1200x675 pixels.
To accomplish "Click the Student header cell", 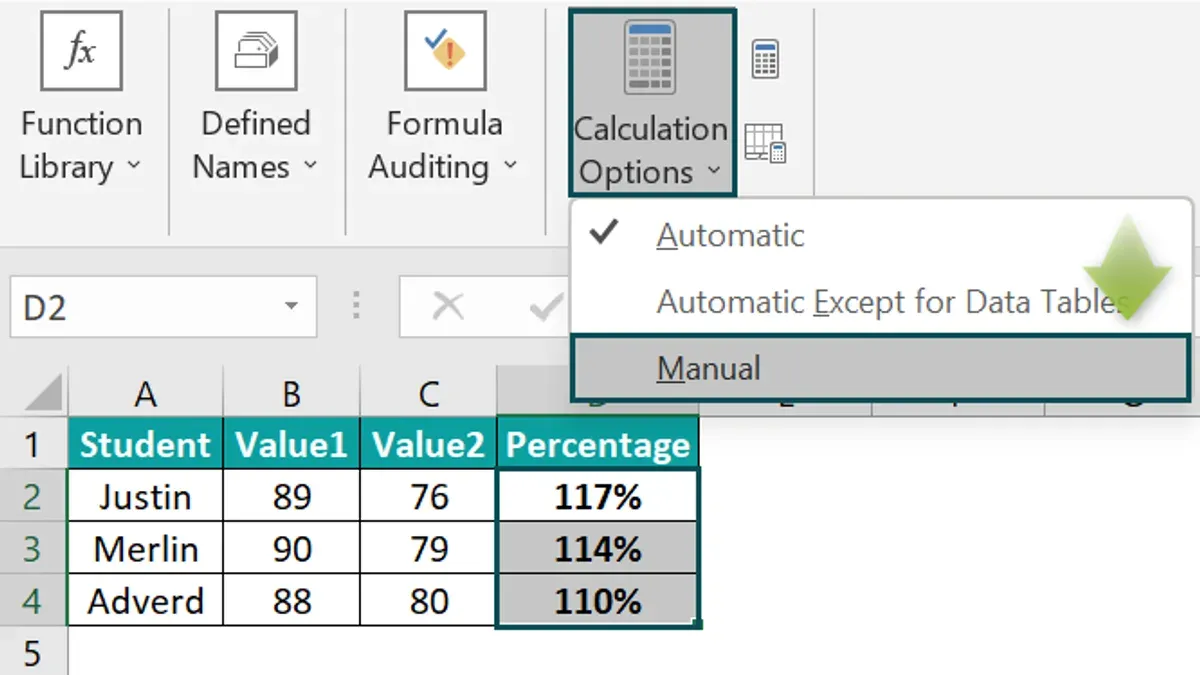I will click(145, 445).
